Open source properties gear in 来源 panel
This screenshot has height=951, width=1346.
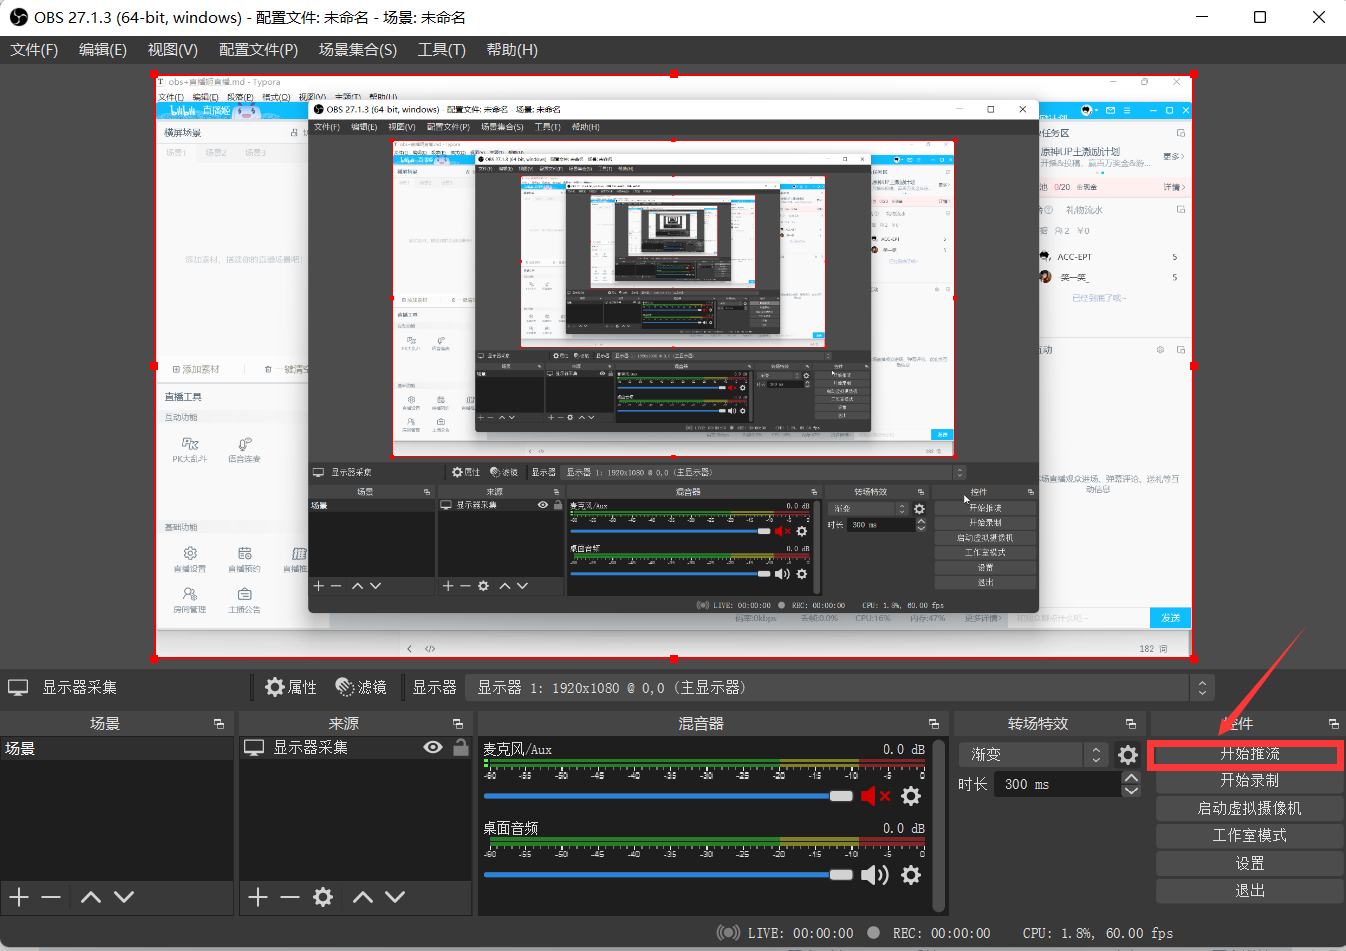tap(323, 897)
